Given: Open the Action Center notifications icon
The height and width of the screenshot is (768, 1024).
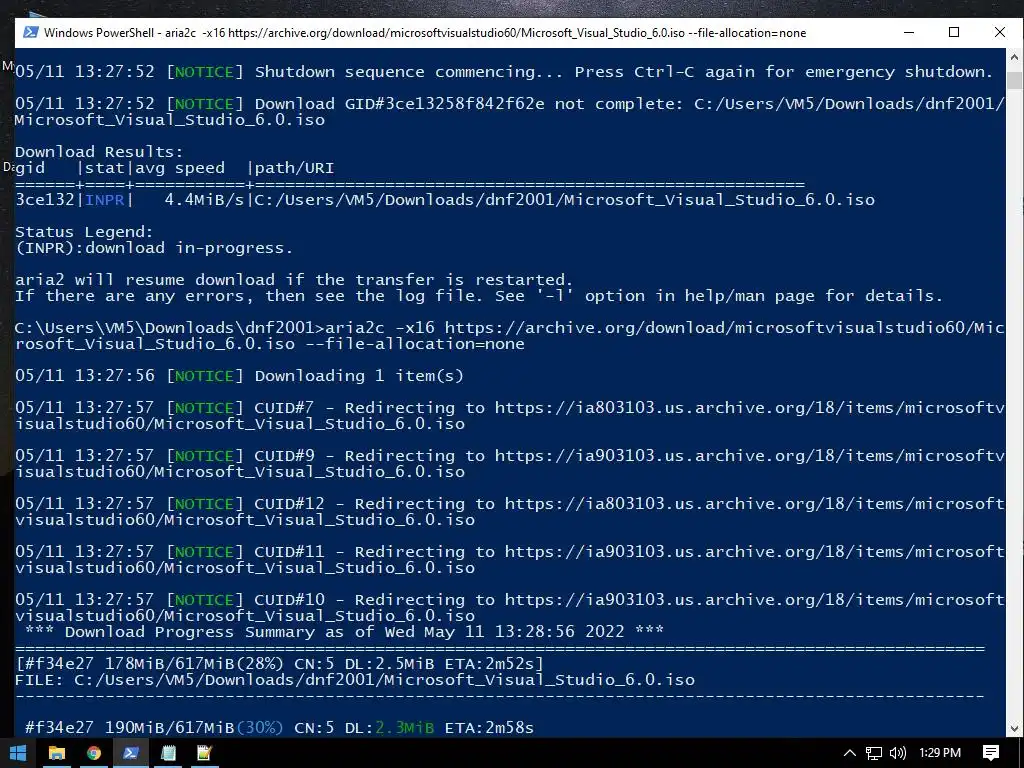Looking at the screenshot, I should tap(991, 753).
